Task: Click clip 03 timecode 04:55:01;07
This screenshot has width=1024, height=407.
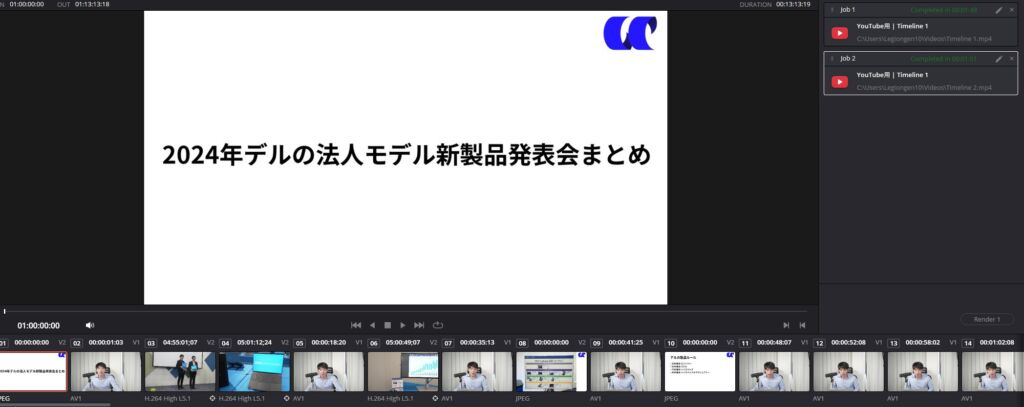Action: (x=180, y=342)
